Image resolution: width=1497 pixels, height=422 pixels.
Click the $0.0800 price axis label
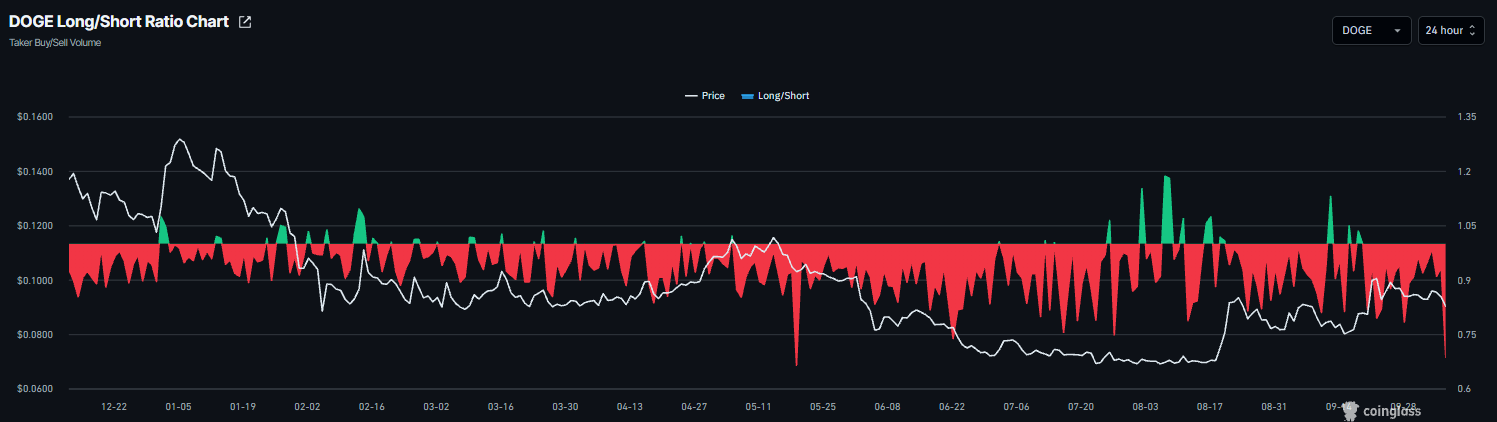35,334
